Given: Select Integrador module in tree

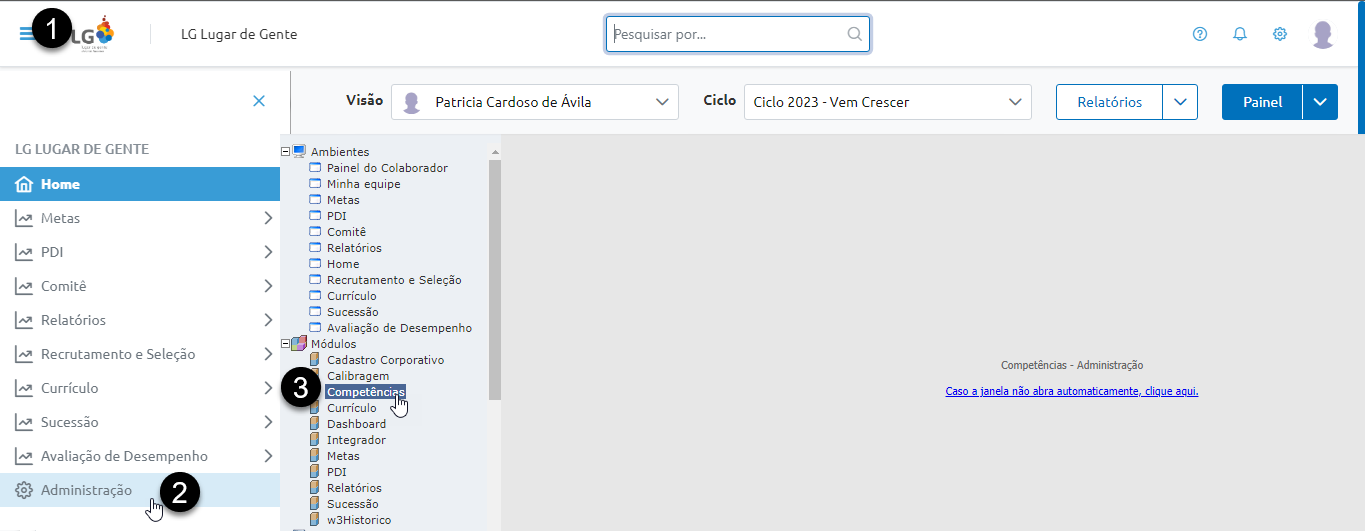Looking at the screenshot, I should (x=356, y=440).
